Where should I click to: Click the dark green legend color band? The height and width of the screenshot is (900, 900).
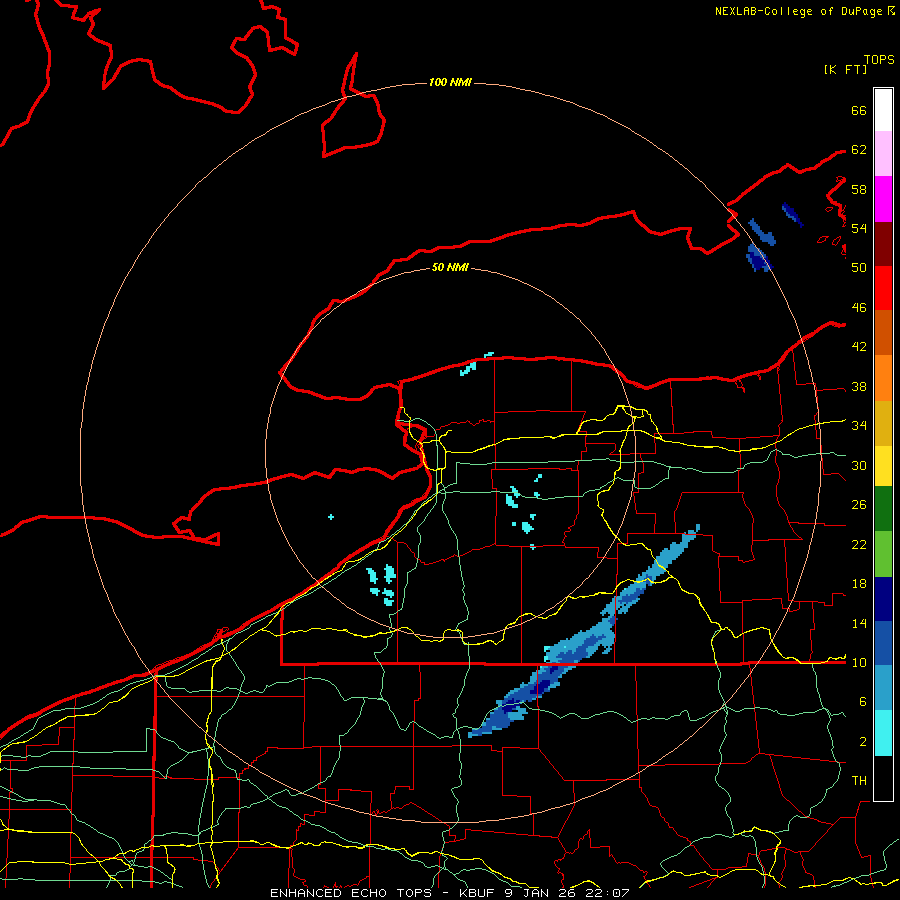pyautogui.click(x=883, y=509)
